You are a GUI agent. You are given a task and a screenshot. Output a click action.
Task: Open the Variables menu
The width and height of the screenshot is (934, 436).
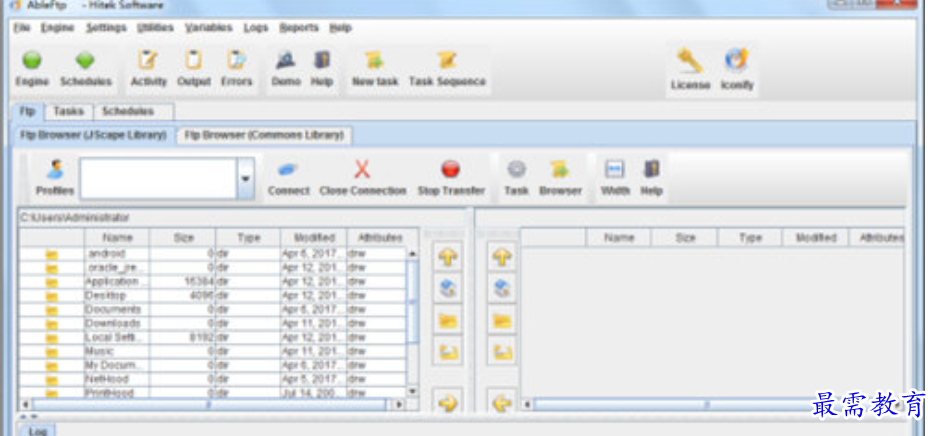click(x=208, y=28)
